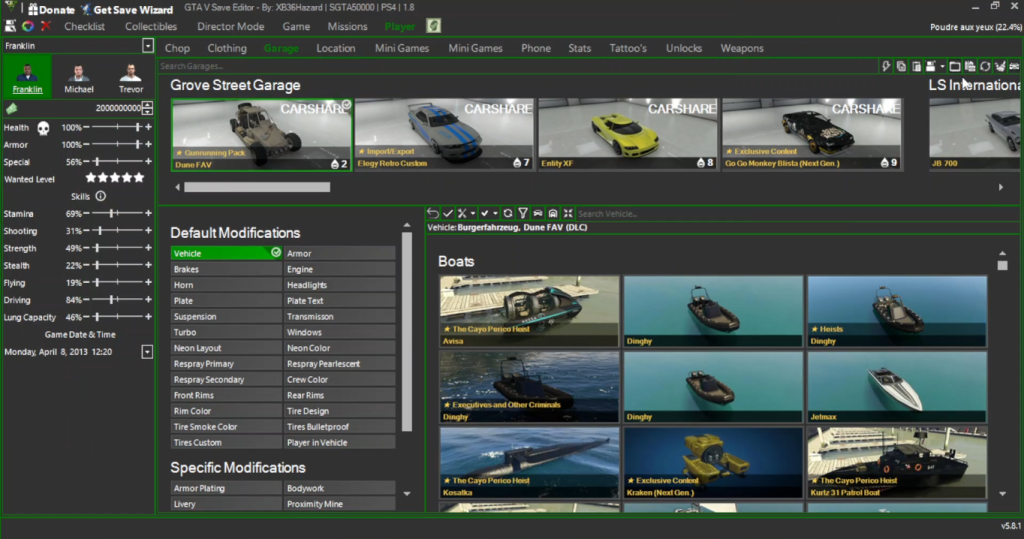
Task: Open the Franklin character dropdown
Action: [x=148, y=46]
